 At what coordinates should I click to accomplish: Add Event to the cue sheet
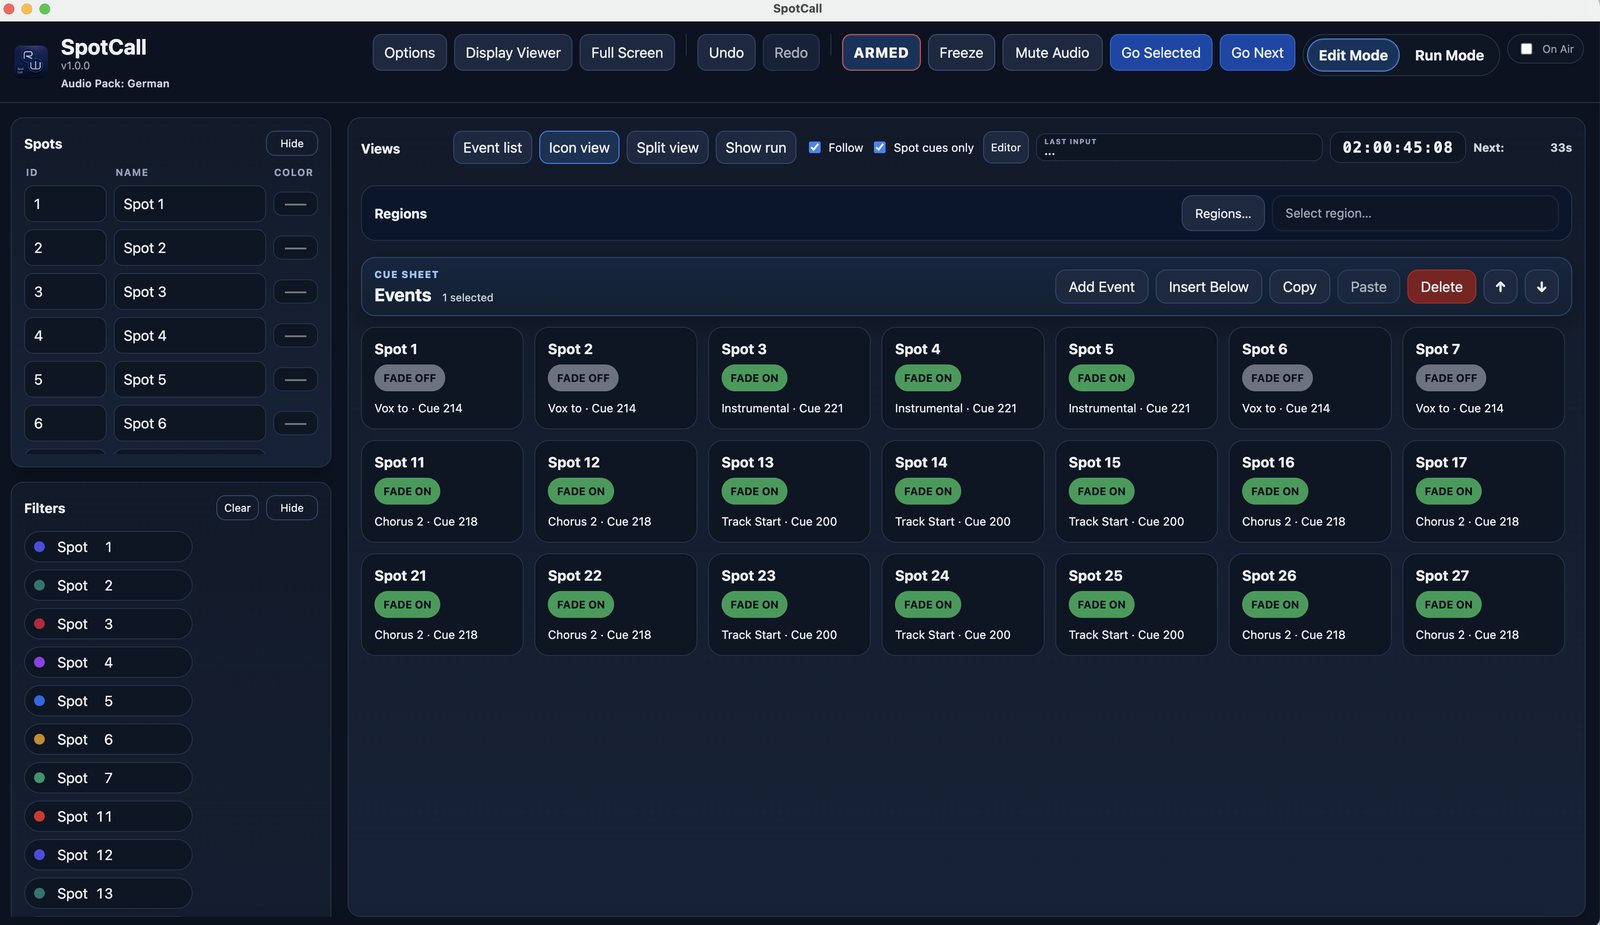pyautogui.click(x=1102, y=287)
